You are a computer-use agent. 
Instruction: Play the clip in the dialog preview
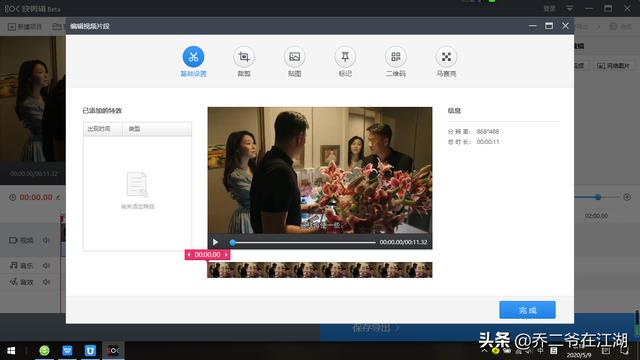pos(215,242)
